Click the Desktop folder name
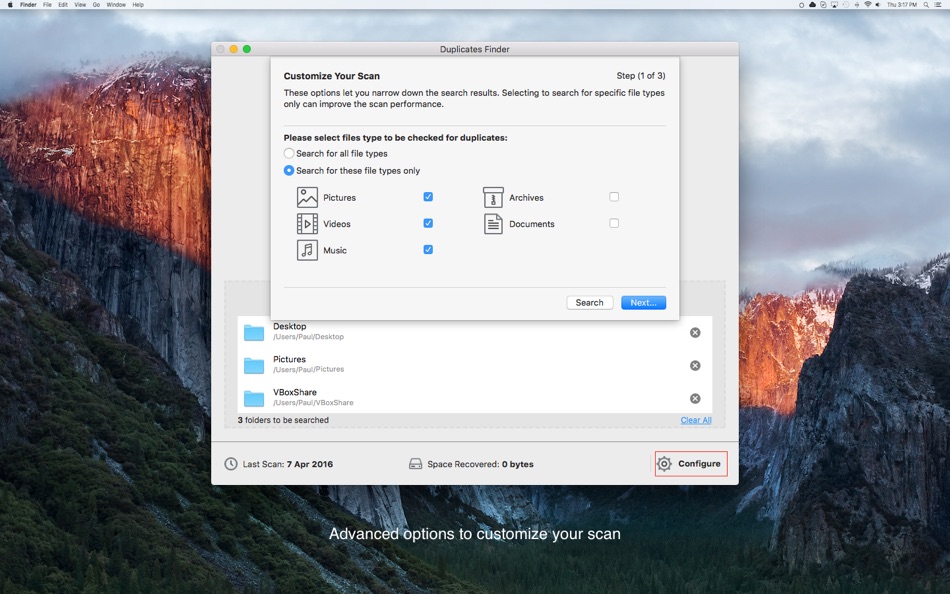The width and height of the screenshot is (950, 594). [x=290, y=326]
